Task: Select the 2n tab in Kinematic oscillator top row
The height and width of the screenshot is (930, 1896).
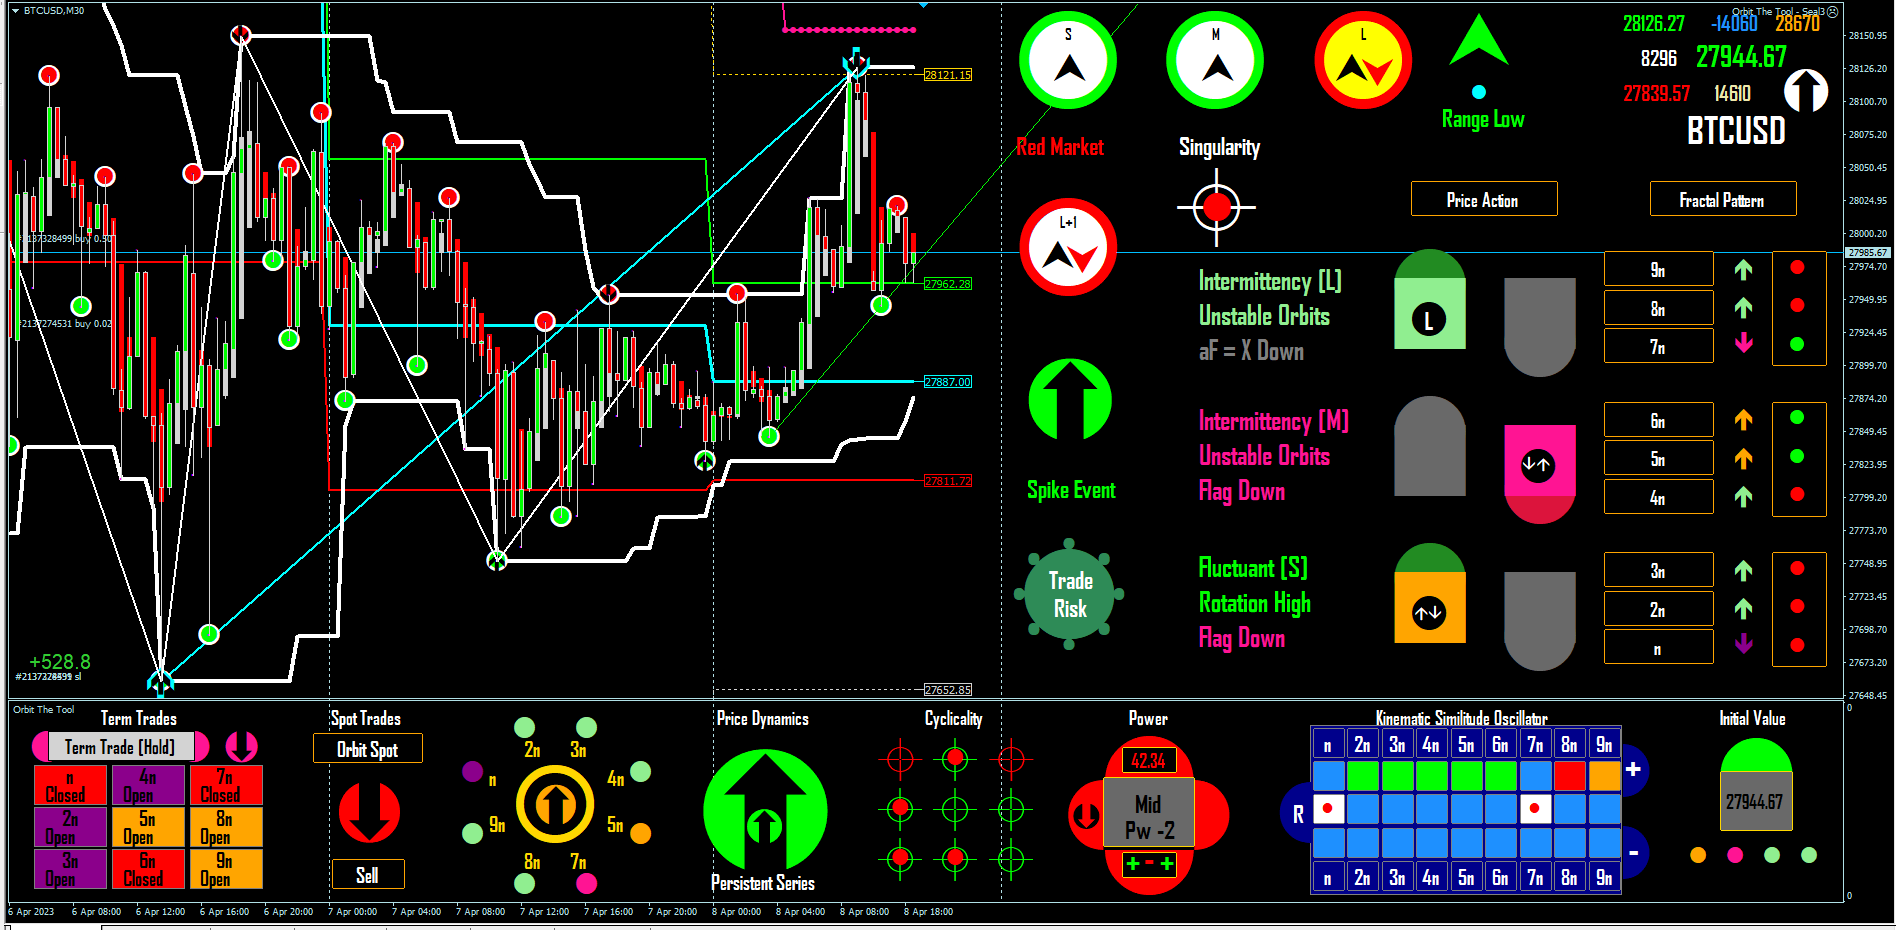Action: 1362,744
